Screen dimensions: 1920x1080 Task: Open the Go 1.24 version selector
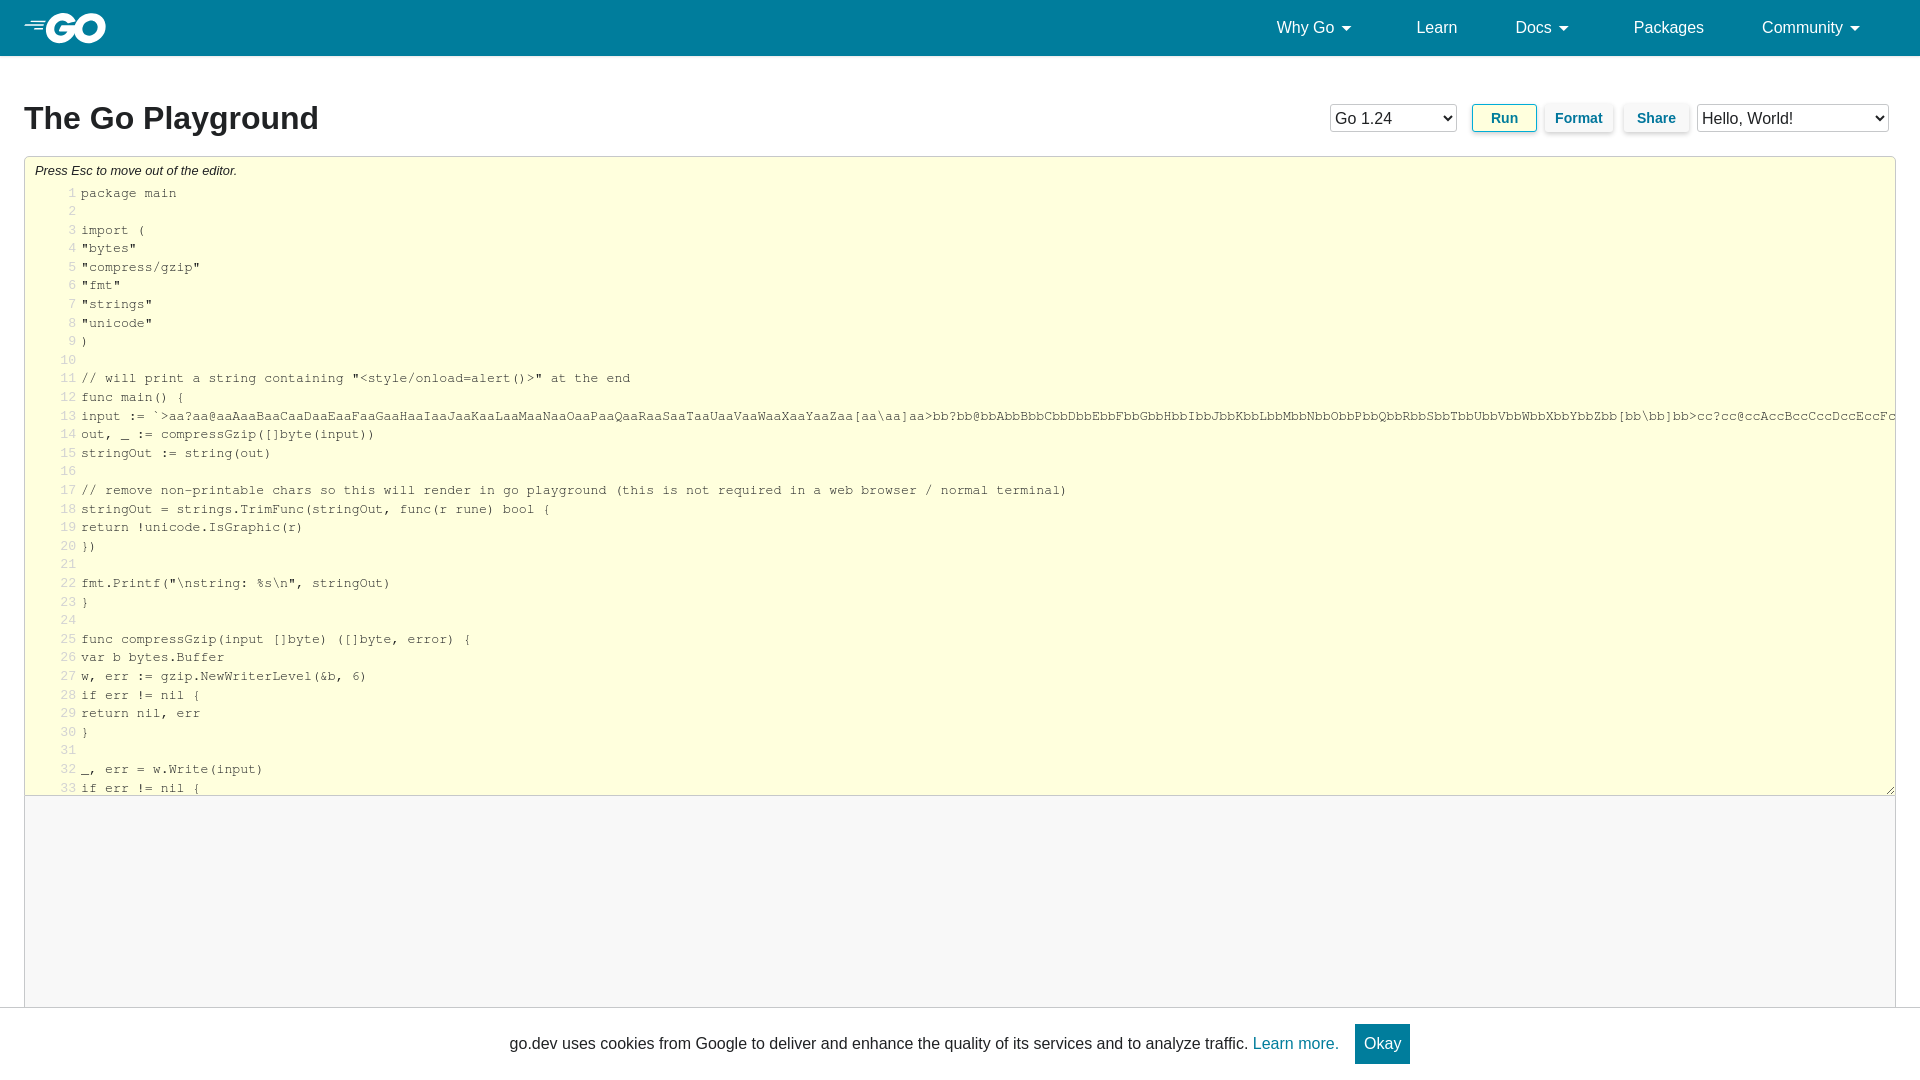(1393, 118)
